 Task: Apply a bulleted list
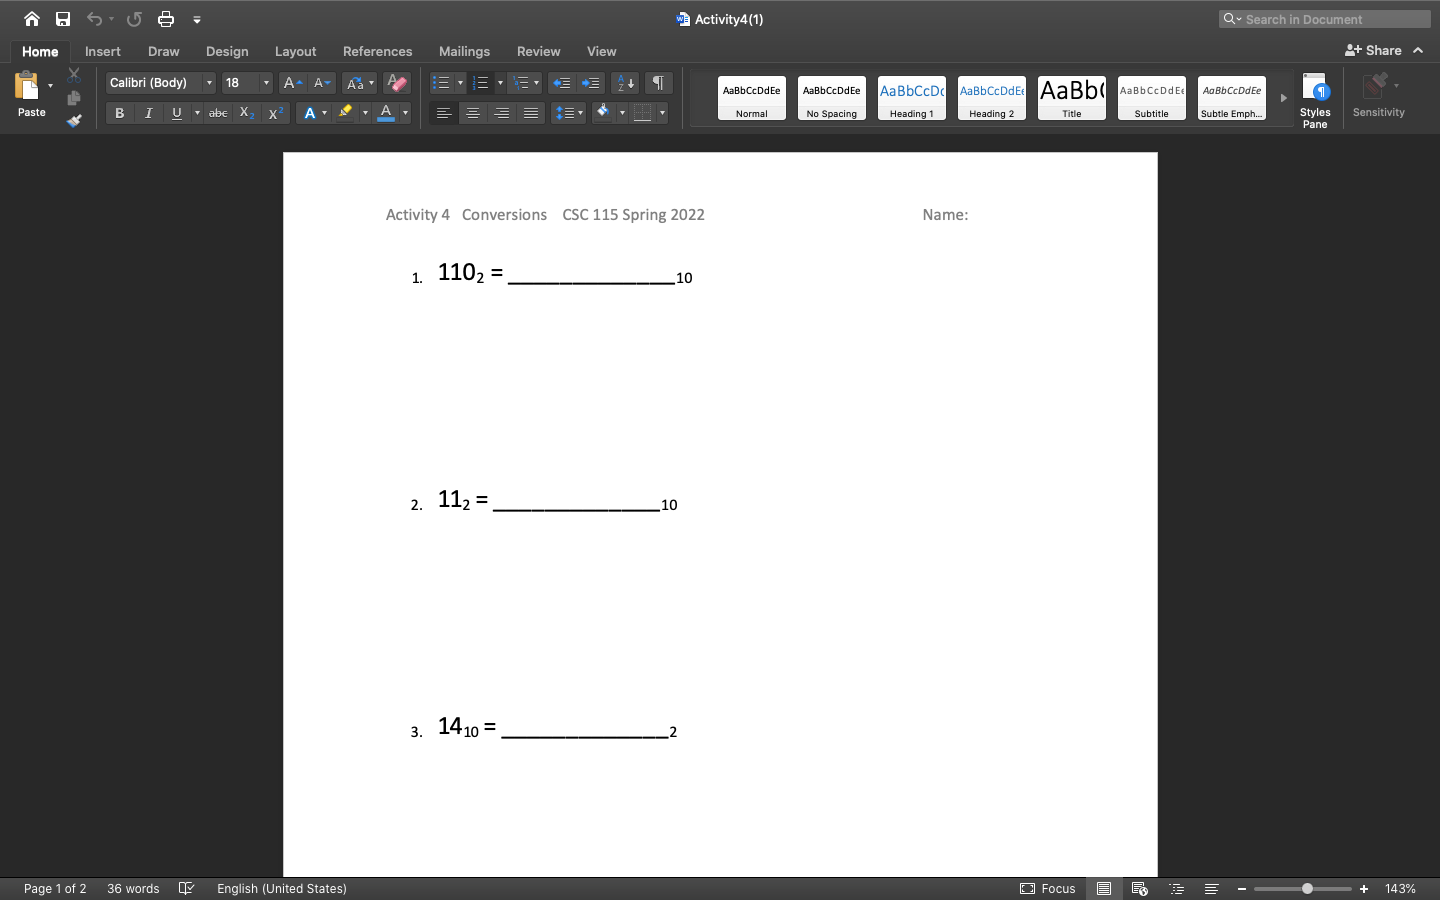click(441, 83)
